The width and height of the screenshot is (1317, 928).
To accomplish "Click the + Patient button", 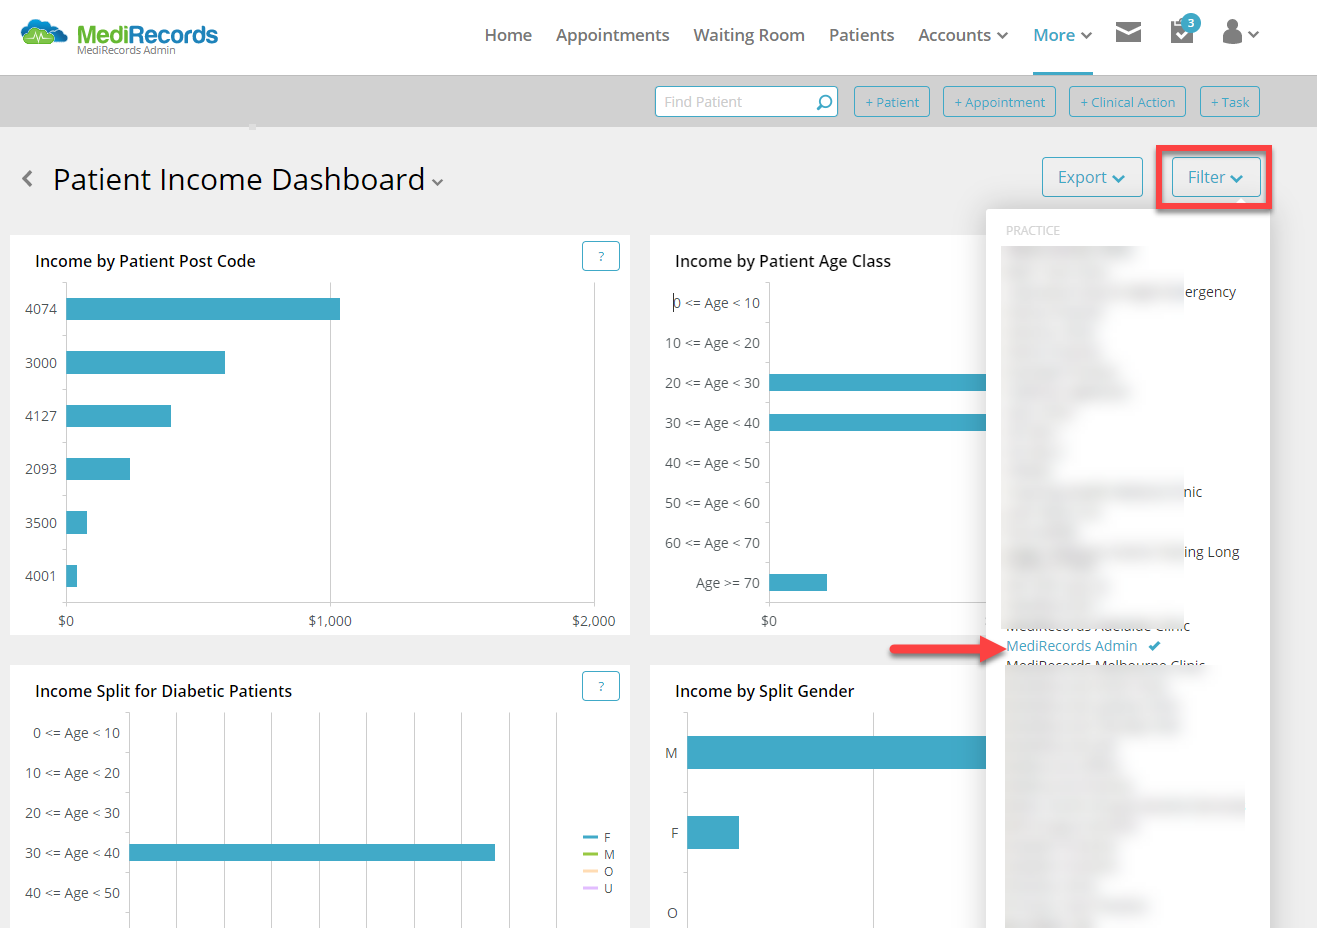I will point(892,102).
